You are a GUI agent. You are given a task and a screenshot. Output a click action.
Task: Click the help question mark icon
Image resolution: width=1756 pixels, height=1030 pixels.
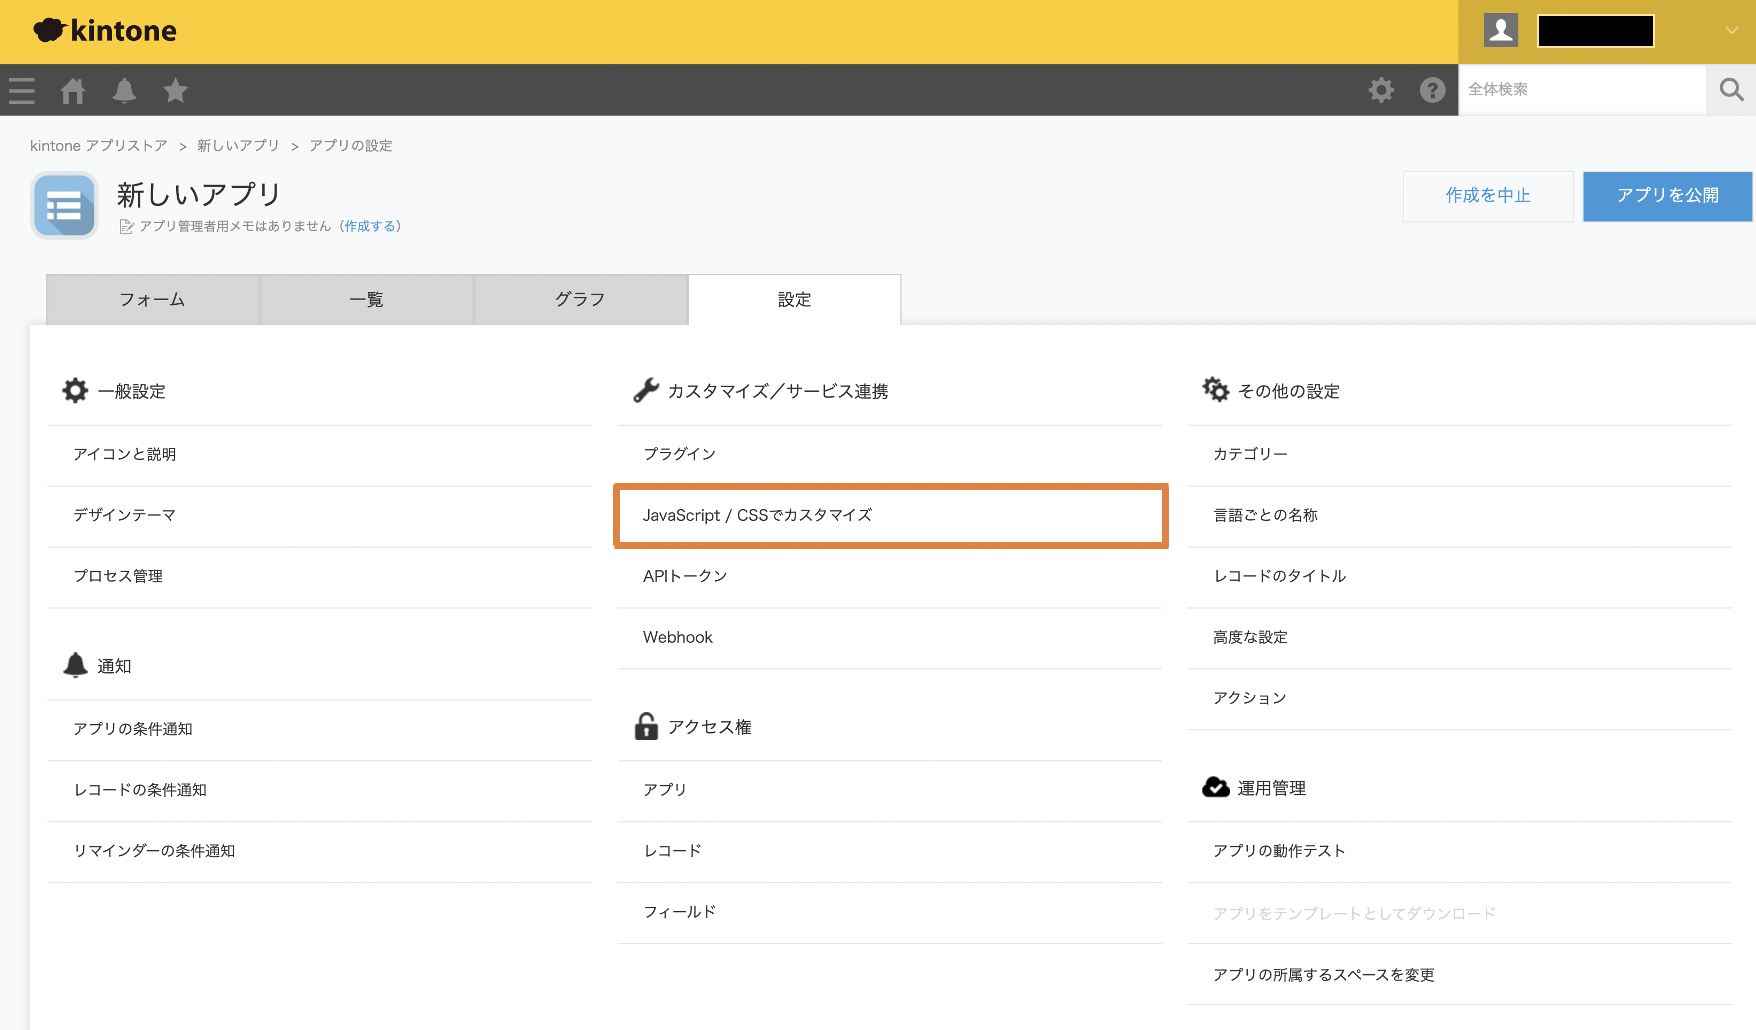click(x=1432, y=90)
